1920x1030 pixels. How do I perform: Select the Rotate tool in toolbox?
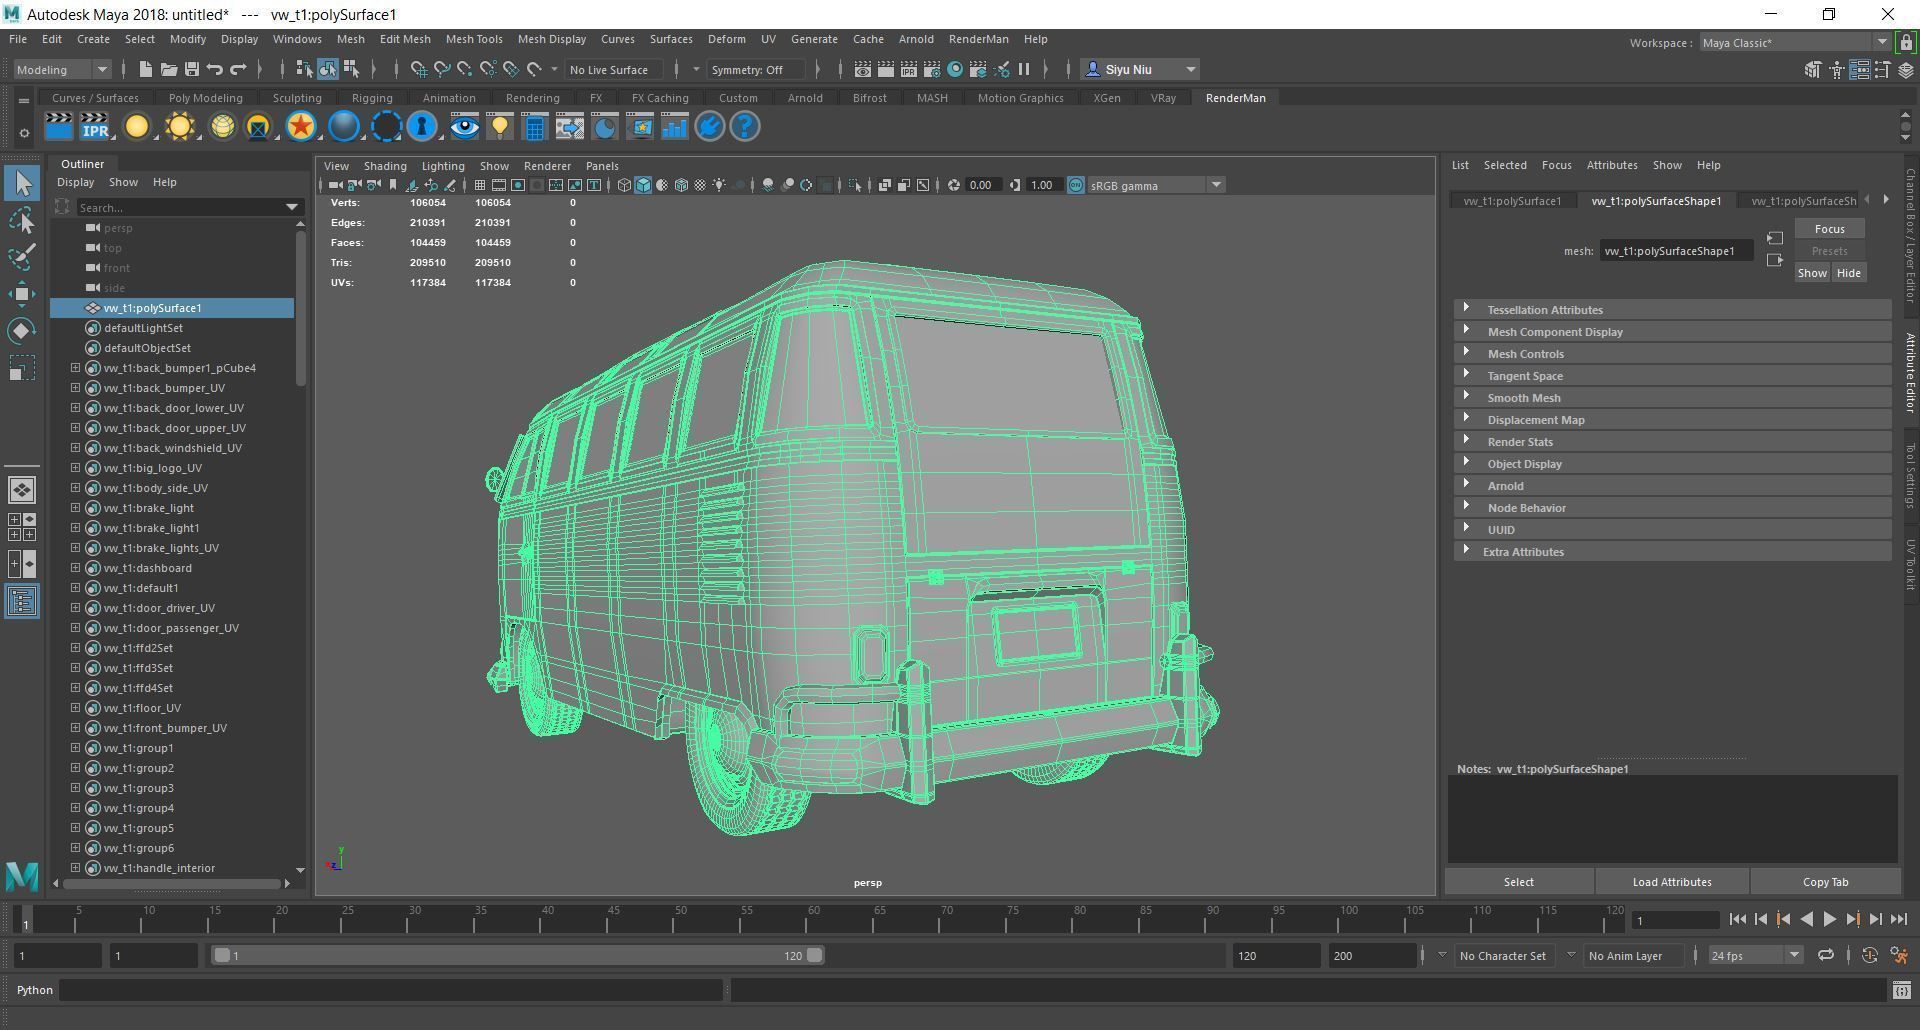(23, 331)
